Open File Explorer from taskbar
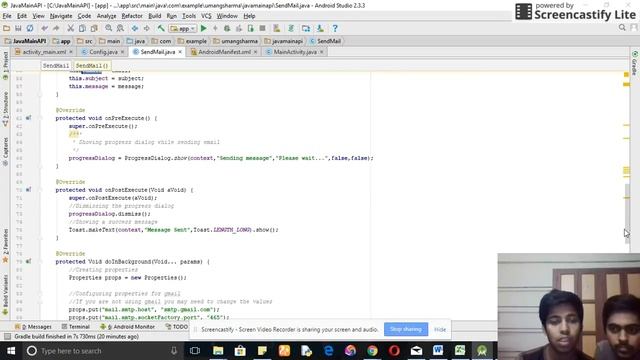Viewport: 640px width, 360px height. [218, 351]
